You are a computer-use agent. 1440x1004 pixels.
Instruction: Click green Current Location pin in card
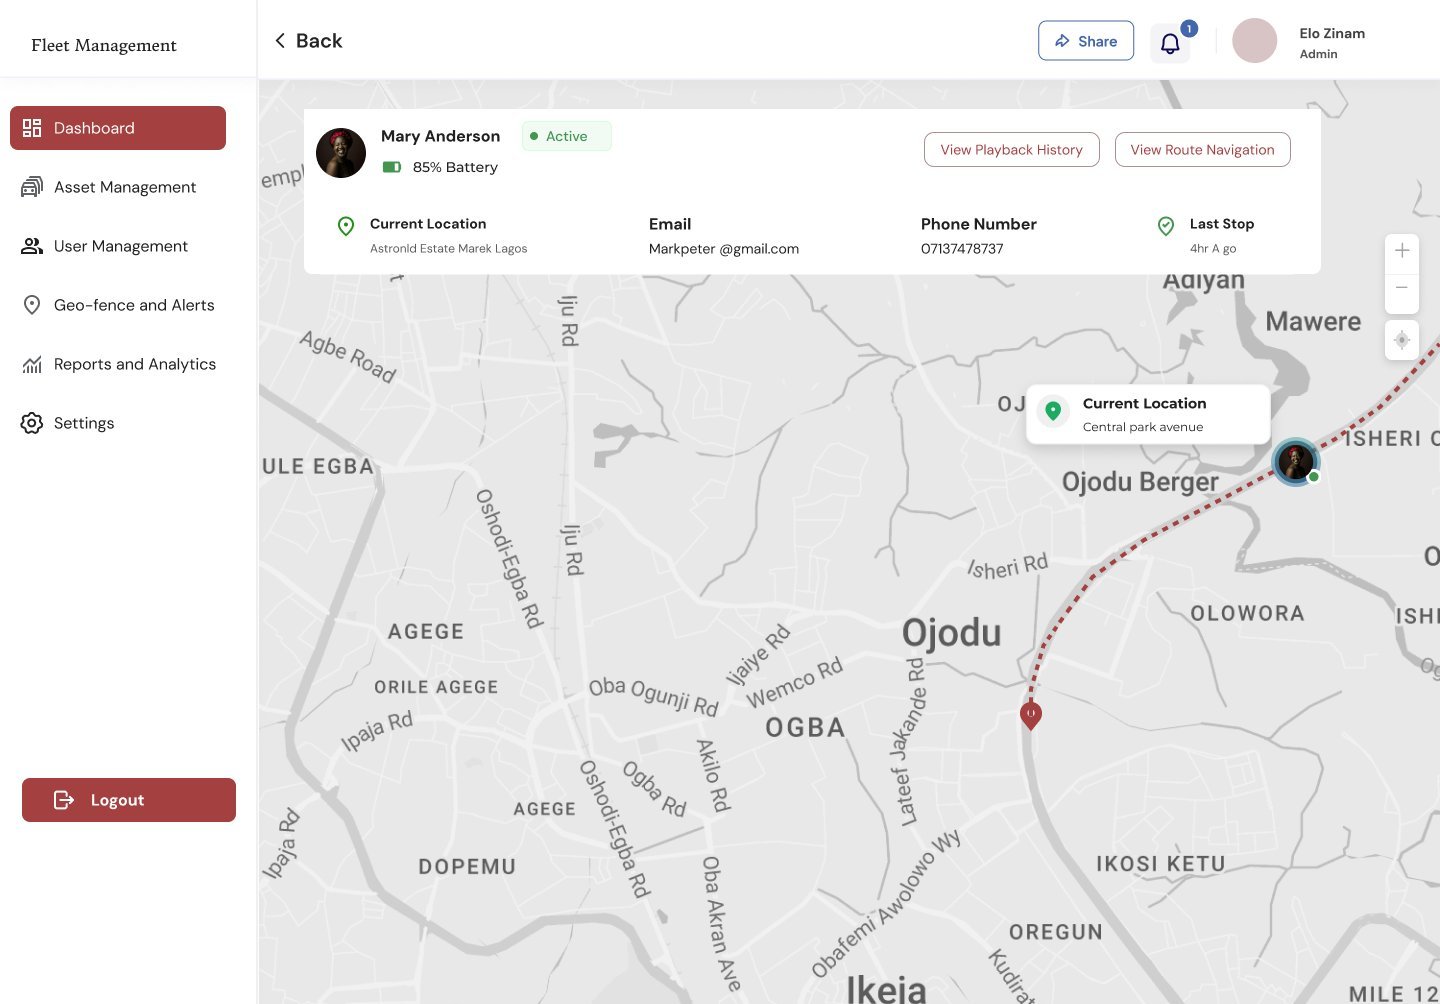tap(346, 227)
